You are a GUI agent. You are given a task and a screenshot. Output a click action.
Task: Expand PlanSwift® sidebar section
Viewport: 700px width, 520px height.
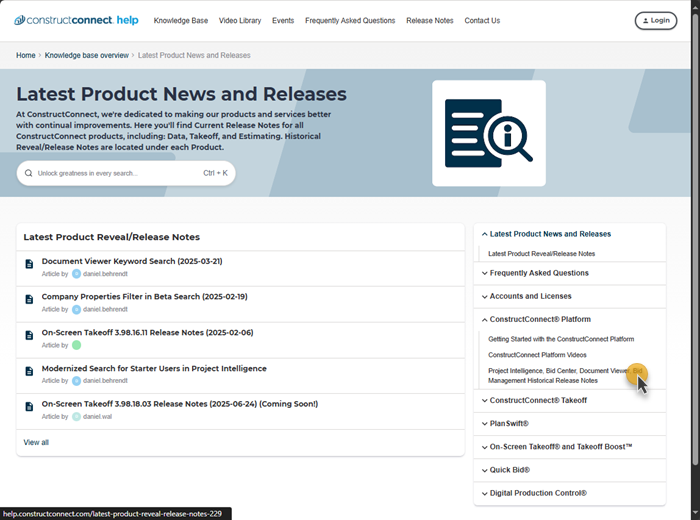484,424
